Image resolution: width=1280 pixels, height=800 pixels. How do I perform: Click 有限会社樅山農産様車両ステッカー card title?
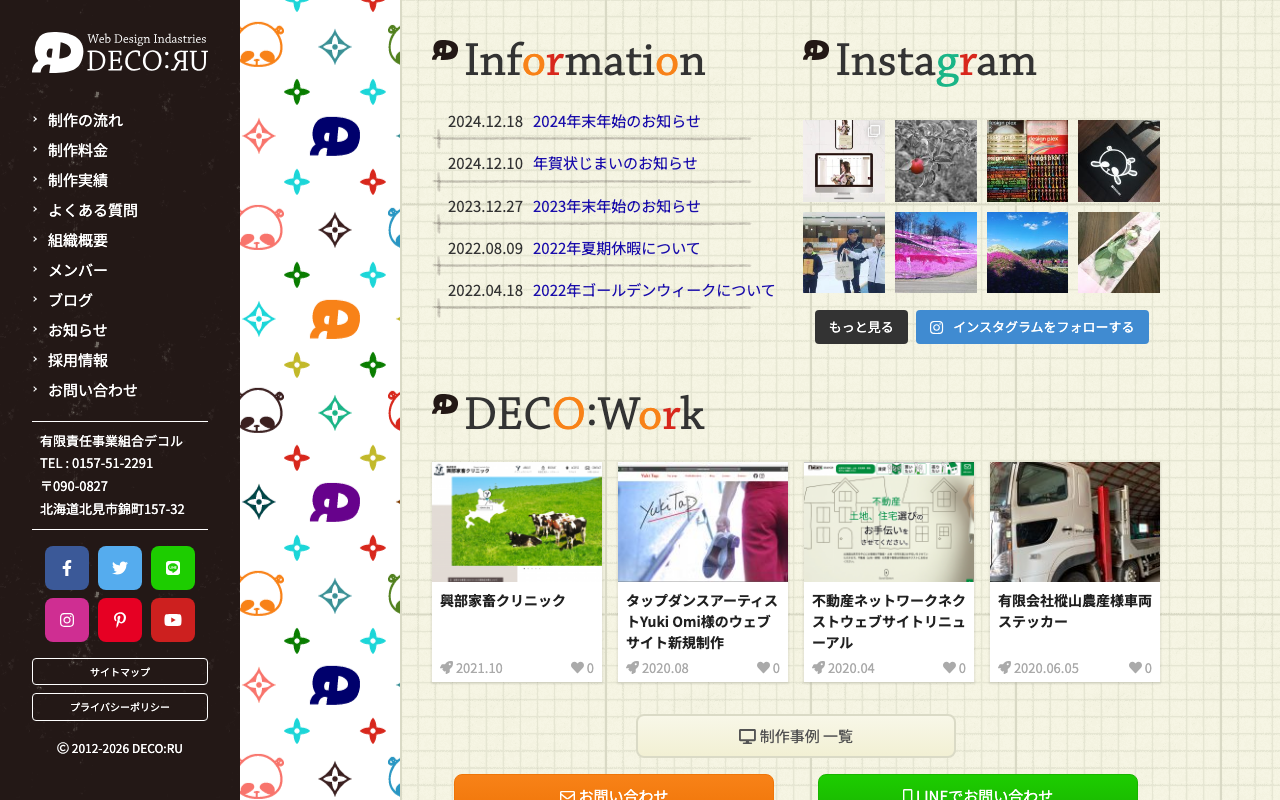tap(1075, 611)
